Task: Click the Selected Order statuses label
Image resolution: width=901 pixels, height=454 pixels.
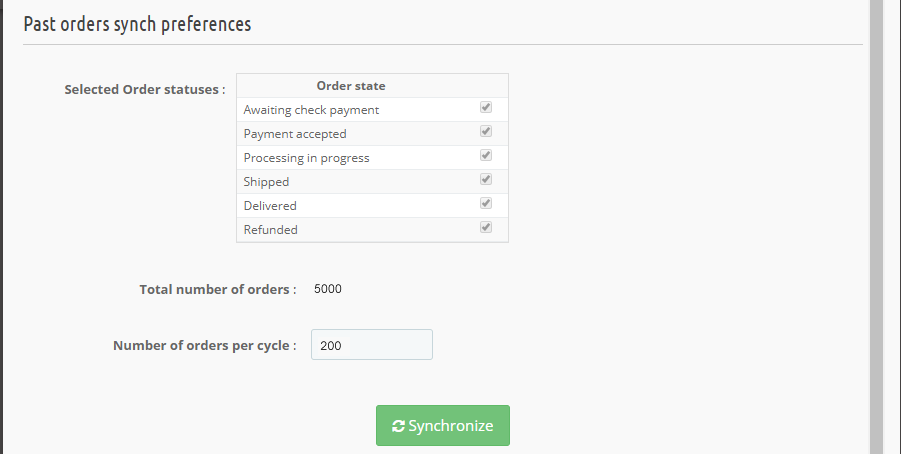Action: [x=145, y=90]
